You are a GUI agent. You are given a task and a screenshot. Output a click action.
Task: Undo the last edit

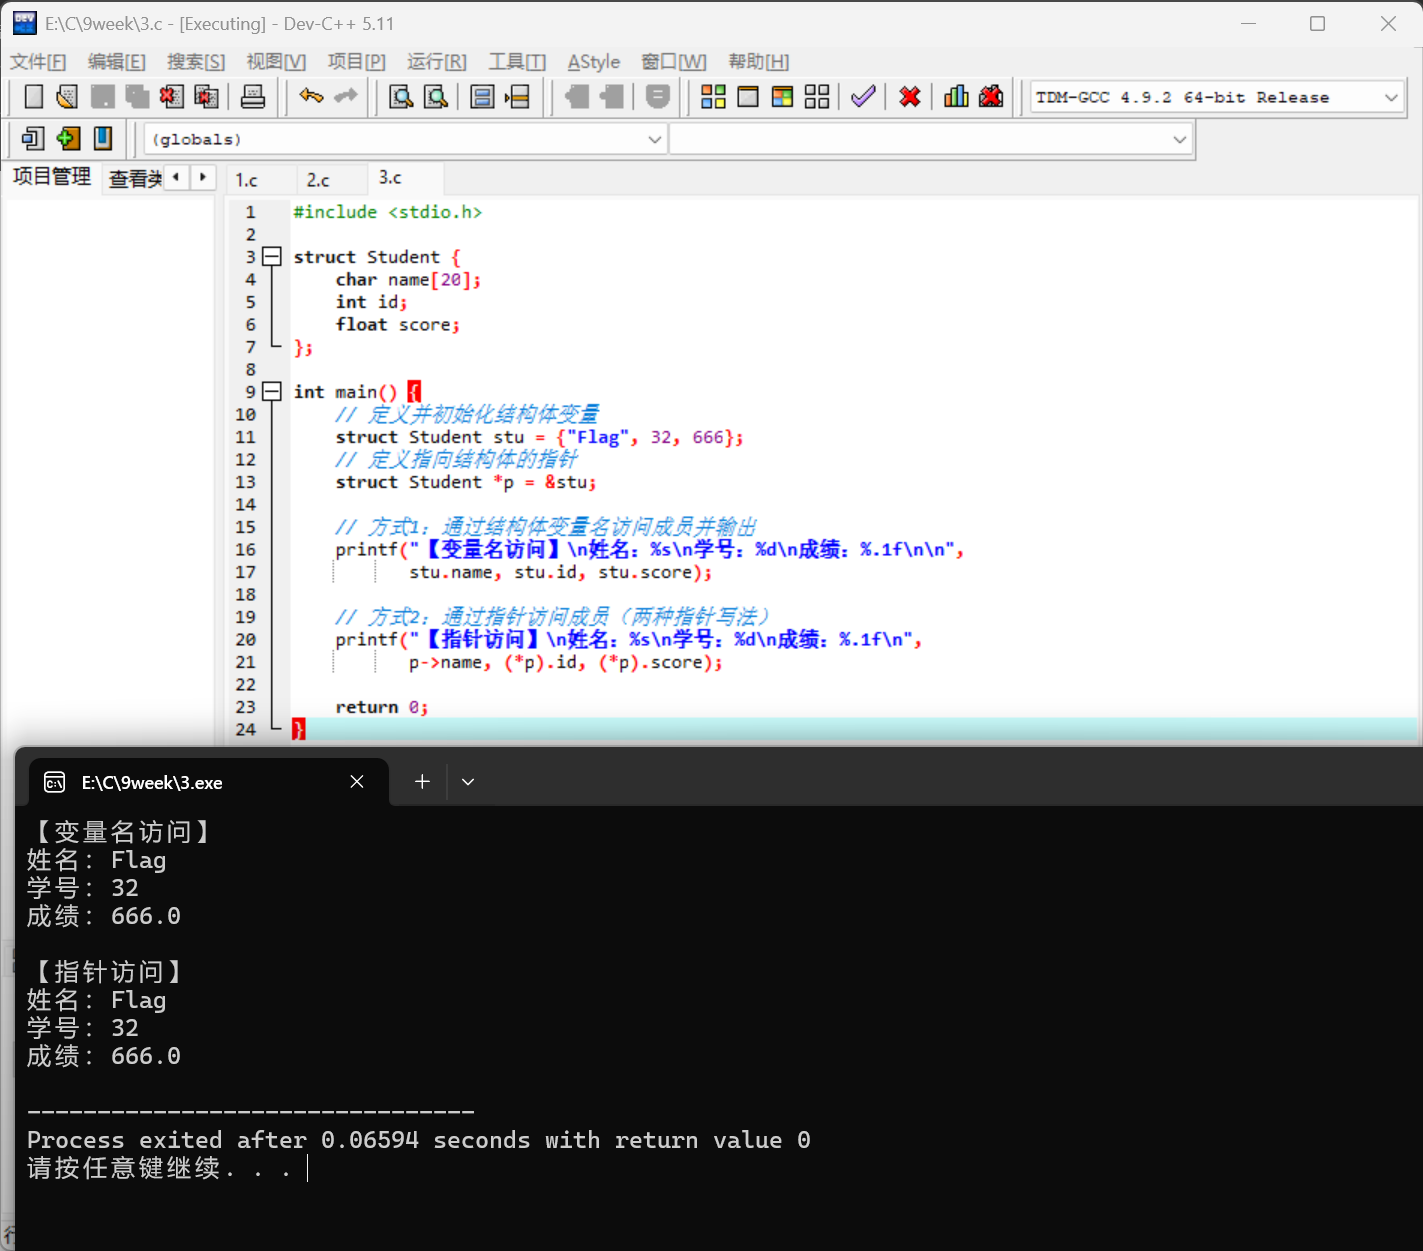click(x=311, y=97)
